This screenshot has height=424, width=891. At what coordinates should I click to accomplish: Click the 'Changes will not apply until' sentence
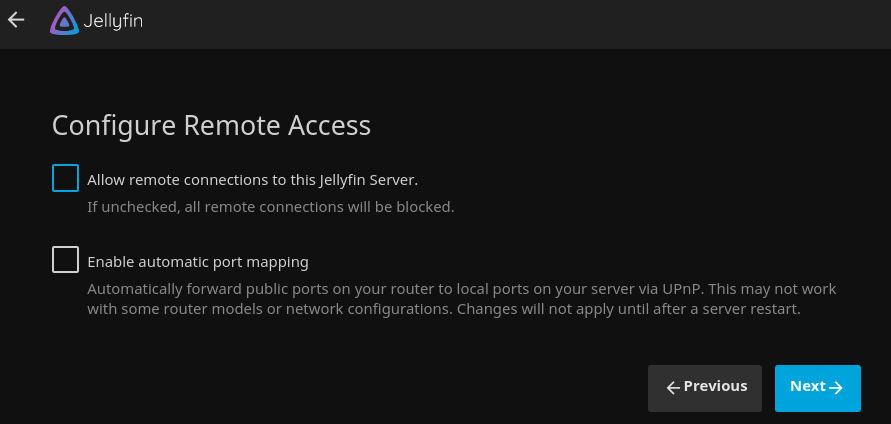(x=628, y=309)
